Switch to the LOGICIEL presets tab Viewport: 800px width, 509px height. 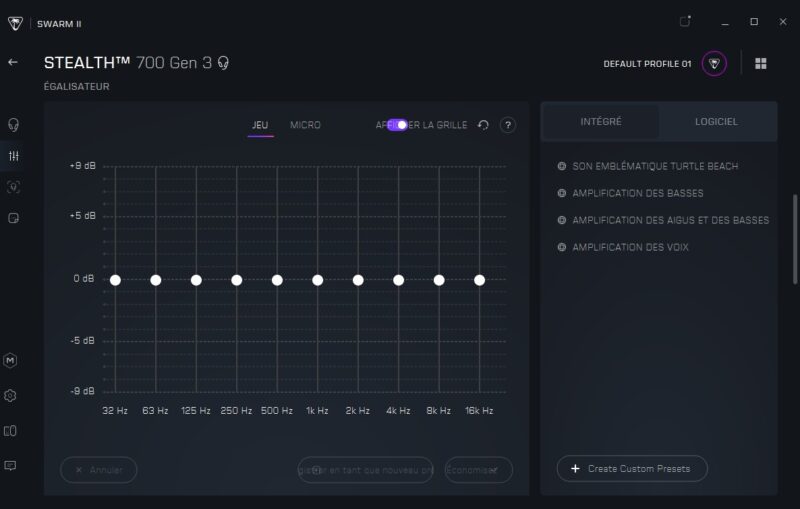coord(716,122)
